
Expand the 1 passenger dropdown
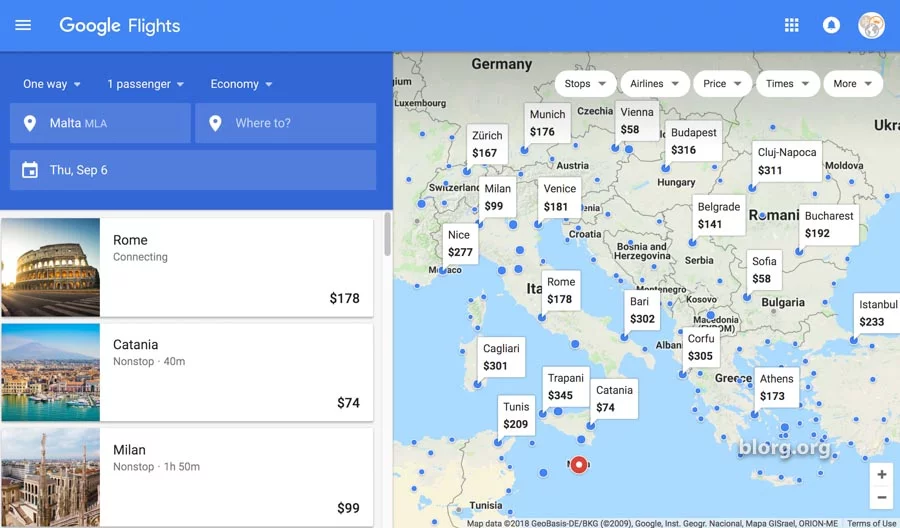146,84
